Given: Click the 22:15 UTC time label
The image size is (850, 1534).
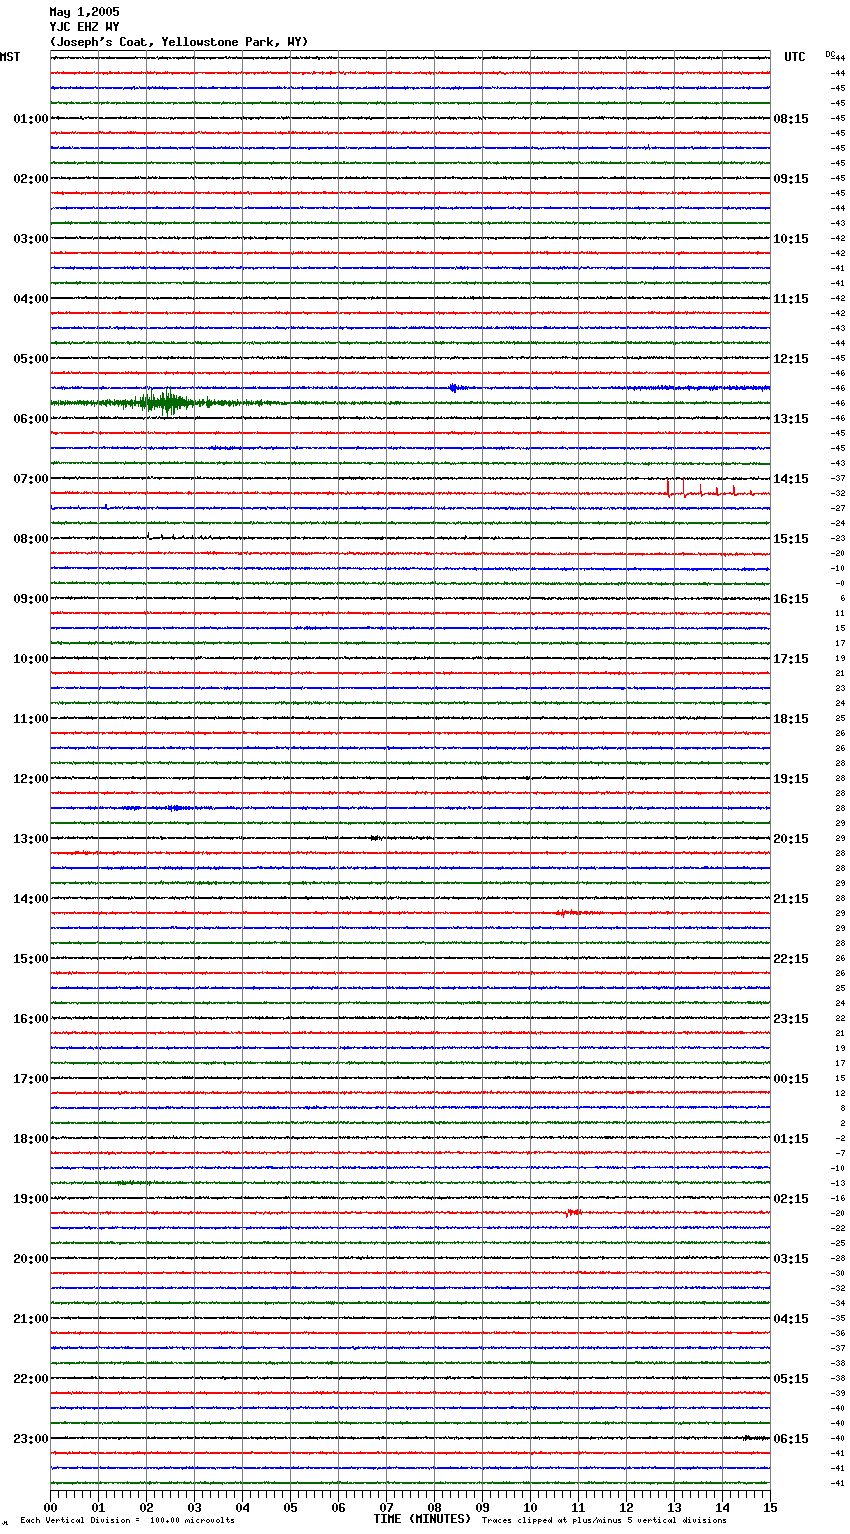Looking at the screenshot, I should coord(791,959).
